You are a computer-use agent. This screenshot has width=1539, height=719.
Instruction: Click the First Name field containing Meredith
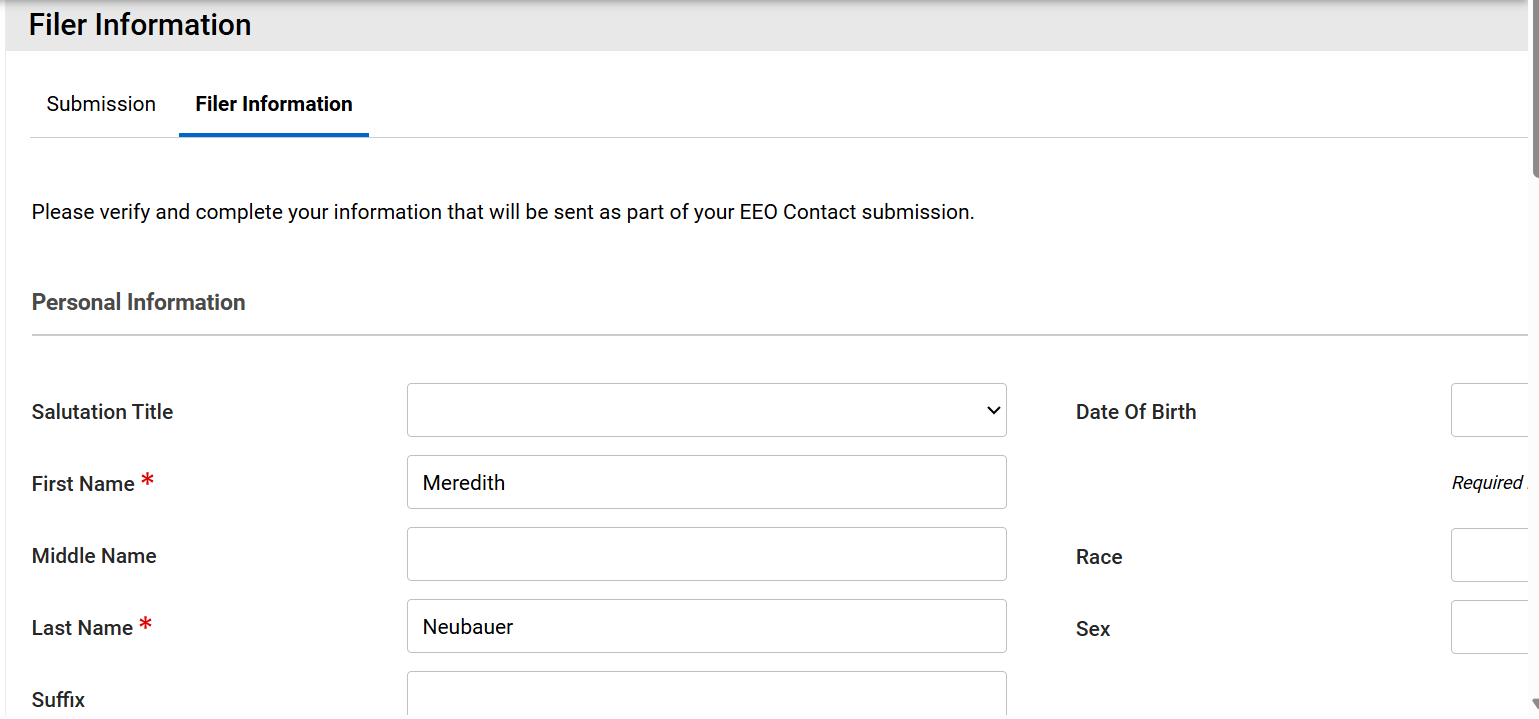pyautogui.click(x=706, y=482)
